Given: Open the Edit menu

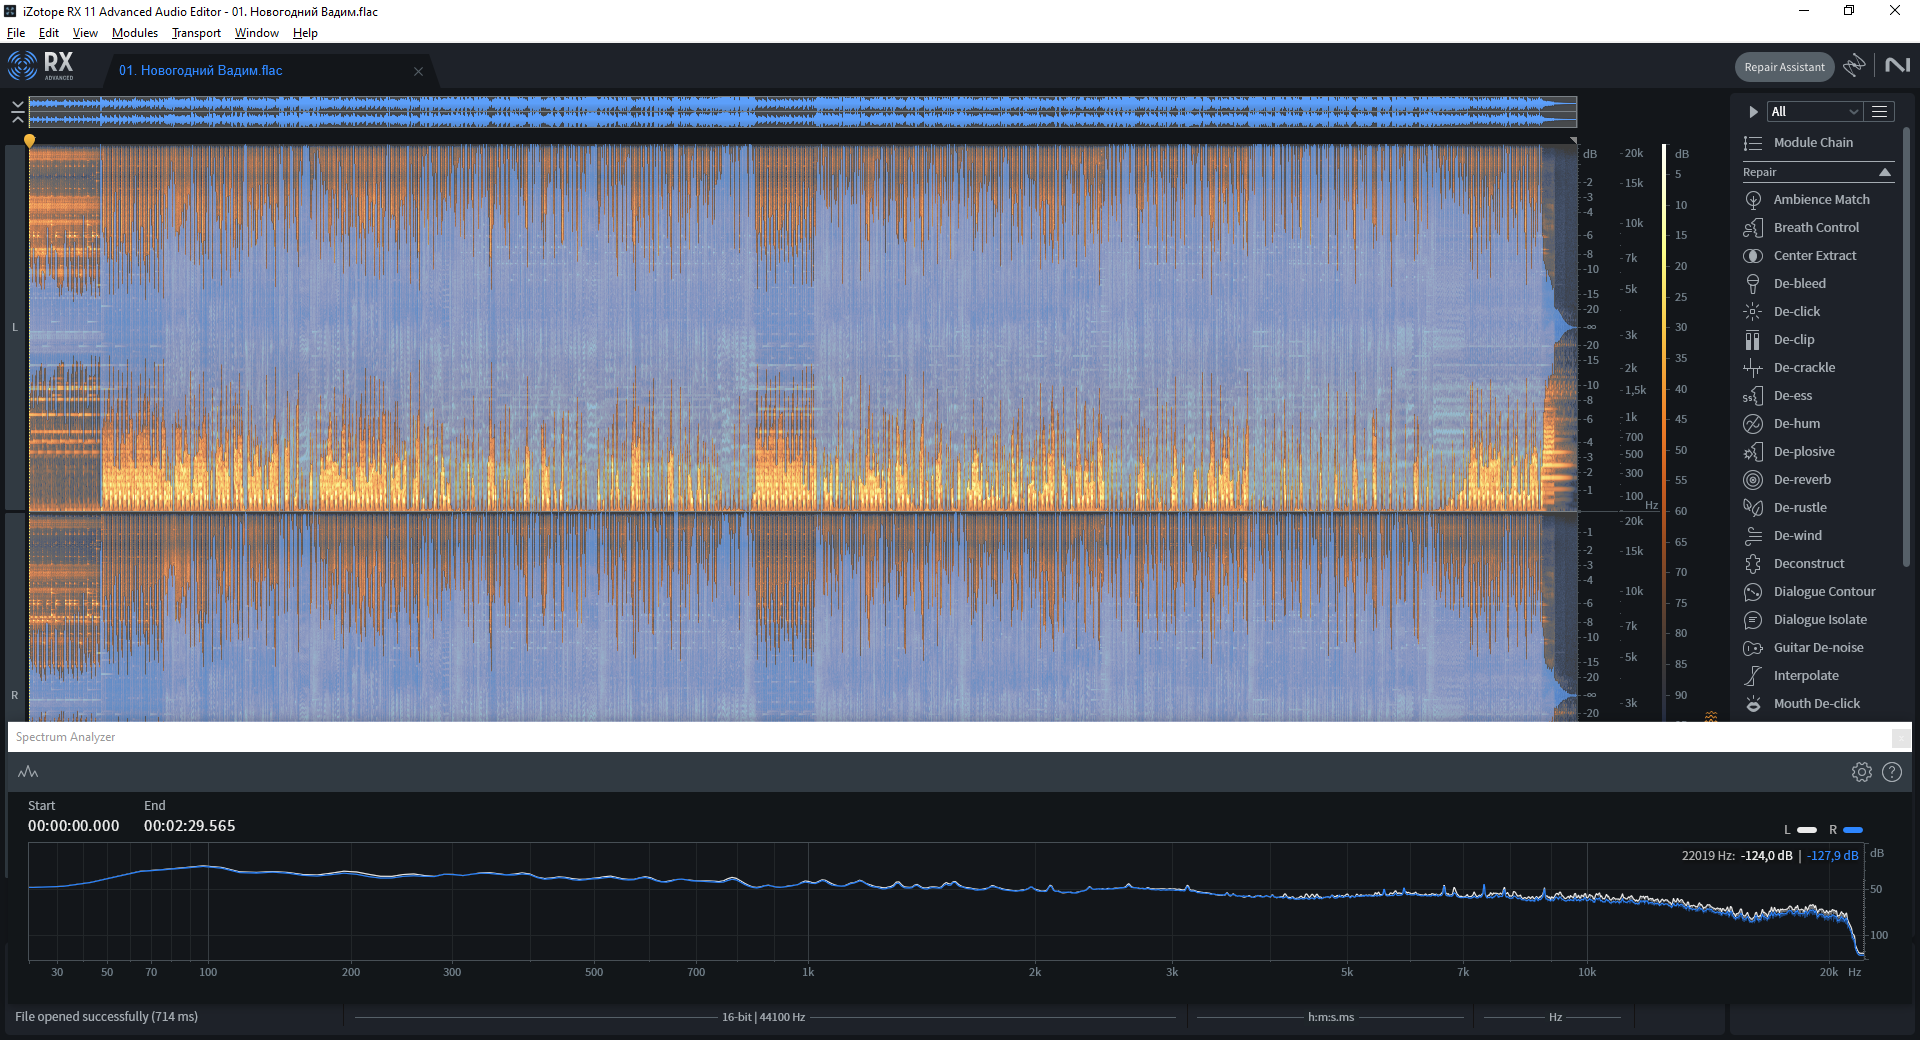Looking at the screenshot, I should [x=49, y=33].
